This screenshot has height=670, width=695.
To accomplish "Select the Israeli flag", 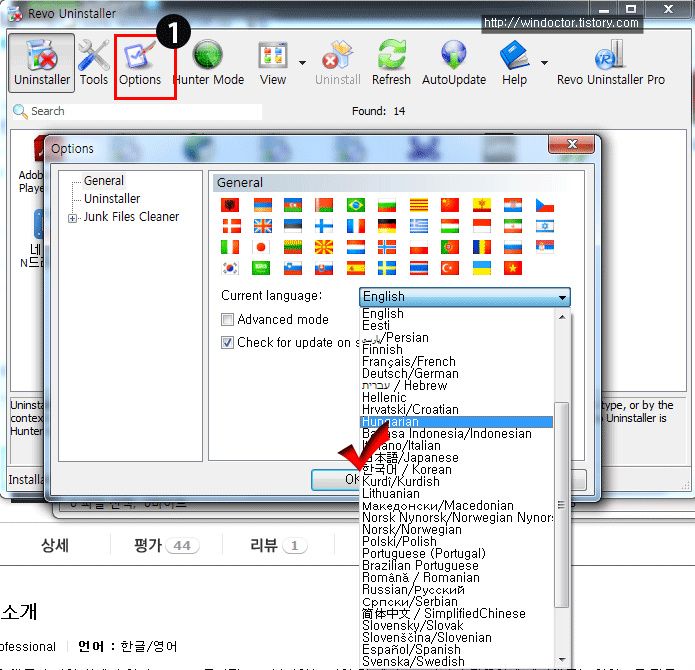I will 545,226.
